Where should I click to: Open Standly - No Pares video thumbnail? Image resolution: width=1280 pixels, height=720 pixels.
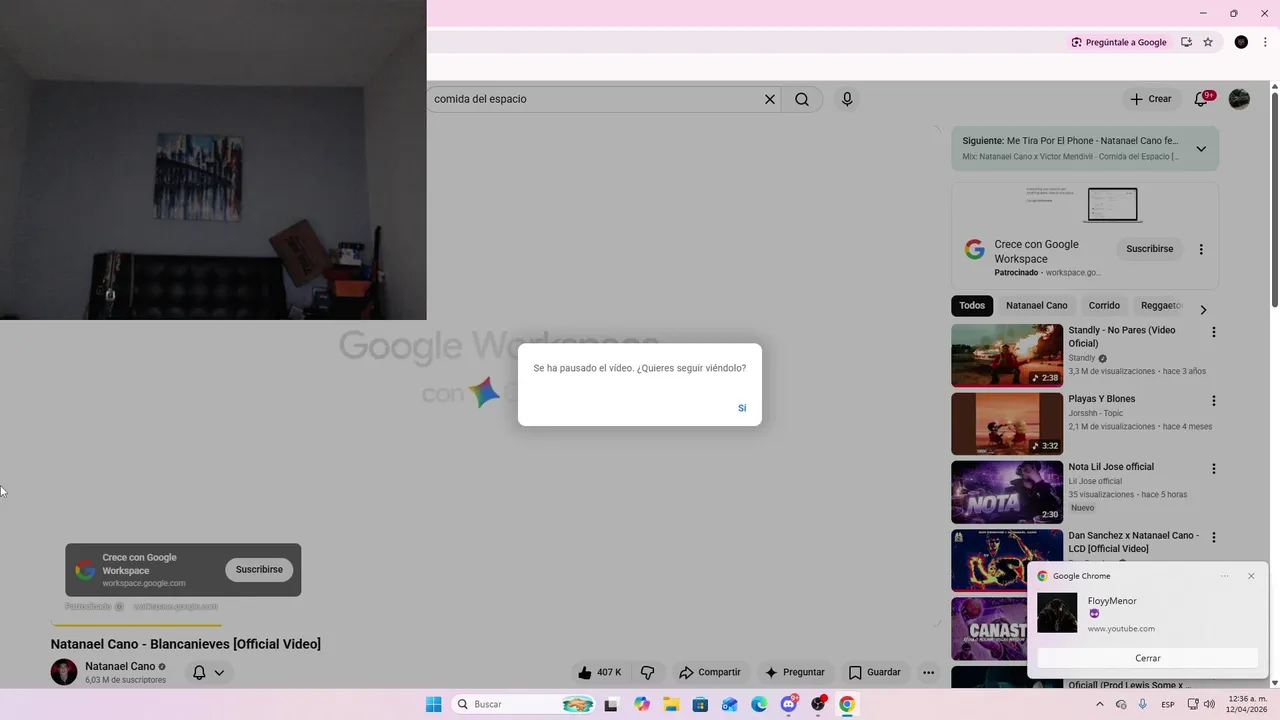point(1007,355)
